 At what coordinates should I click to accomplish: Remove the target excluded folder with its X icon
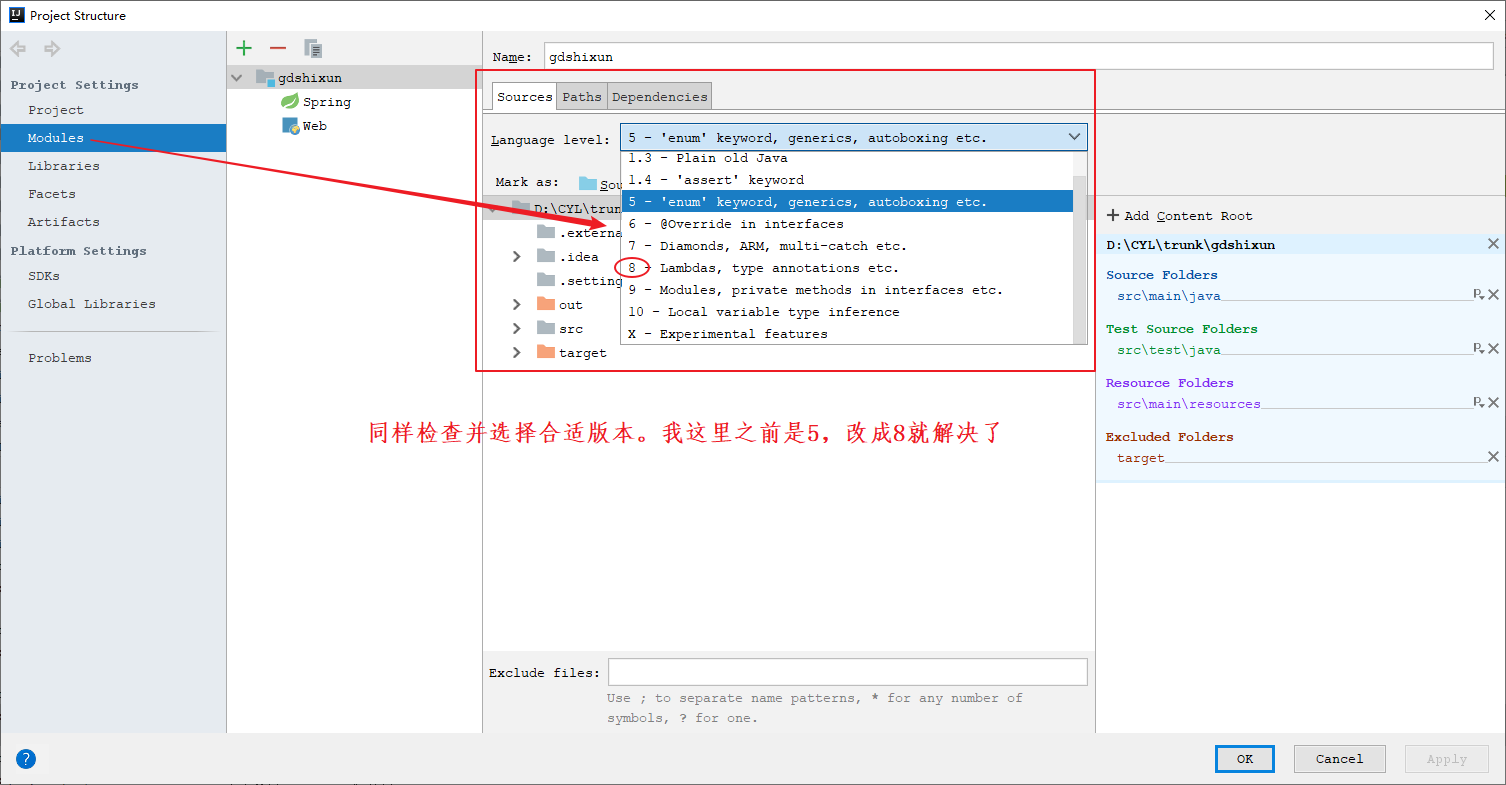pyautogui.click(x=1493, y=456)
